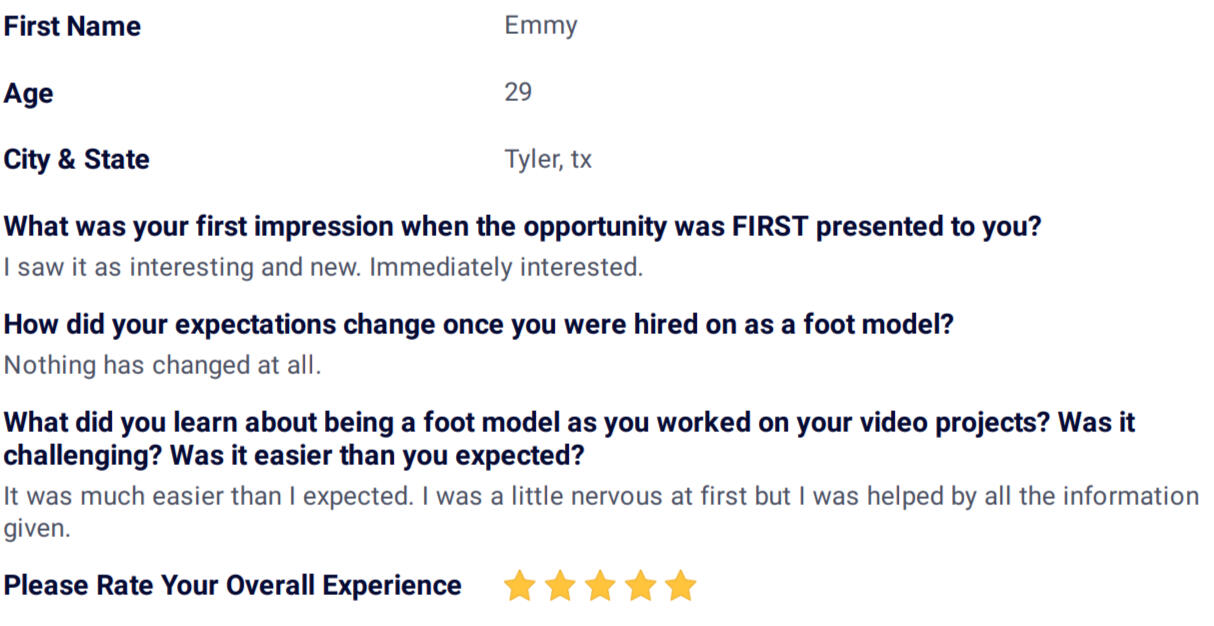
Task: Click the name value Emmy
Action: point(541,27)
